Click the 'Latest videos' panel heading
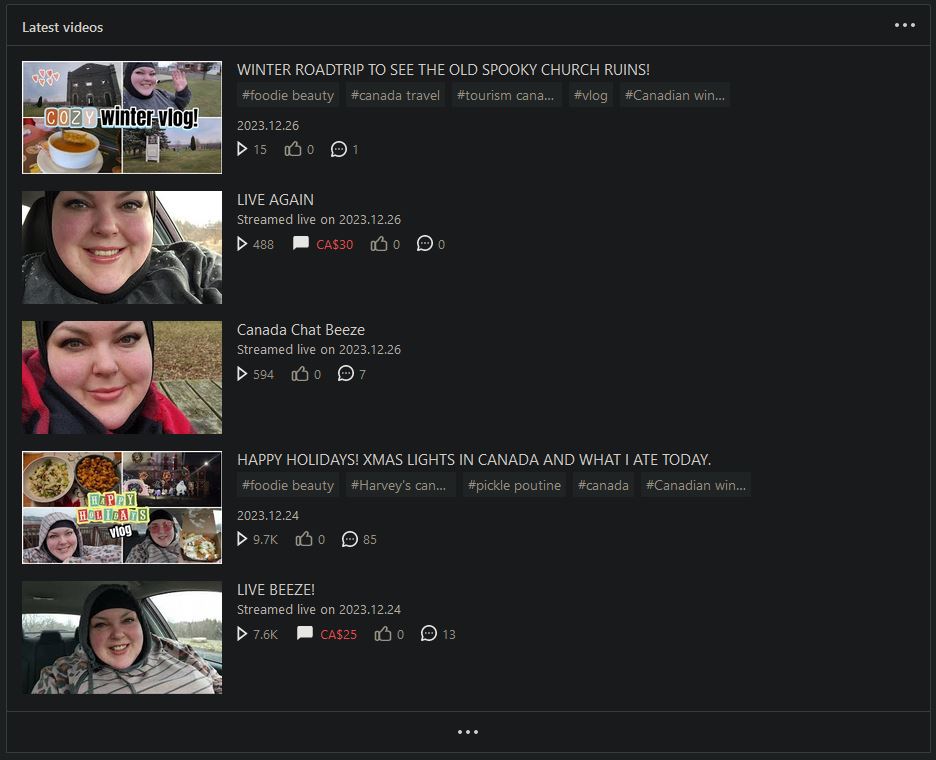 coord(63,27)
